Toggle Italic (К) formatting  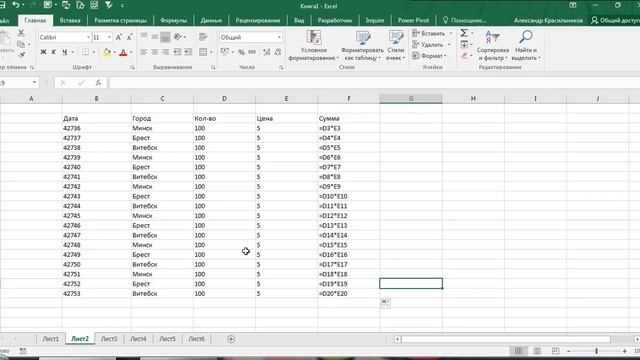[x=54, y=52]
